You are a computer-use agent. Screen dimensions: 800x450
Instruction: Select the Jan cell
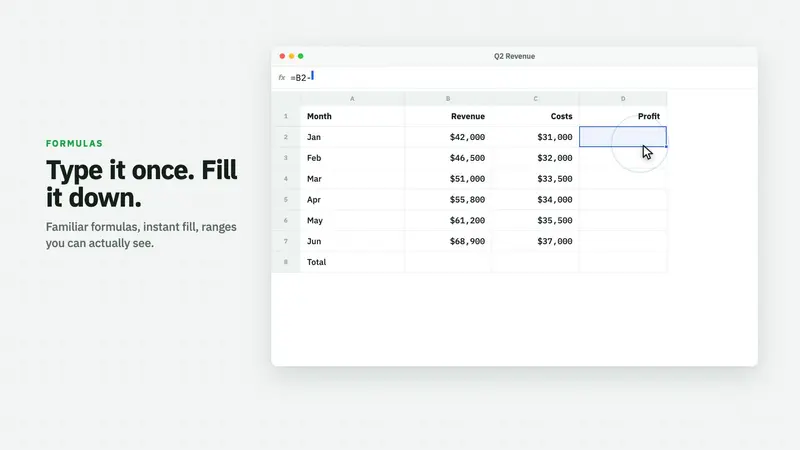pos(353,137)
